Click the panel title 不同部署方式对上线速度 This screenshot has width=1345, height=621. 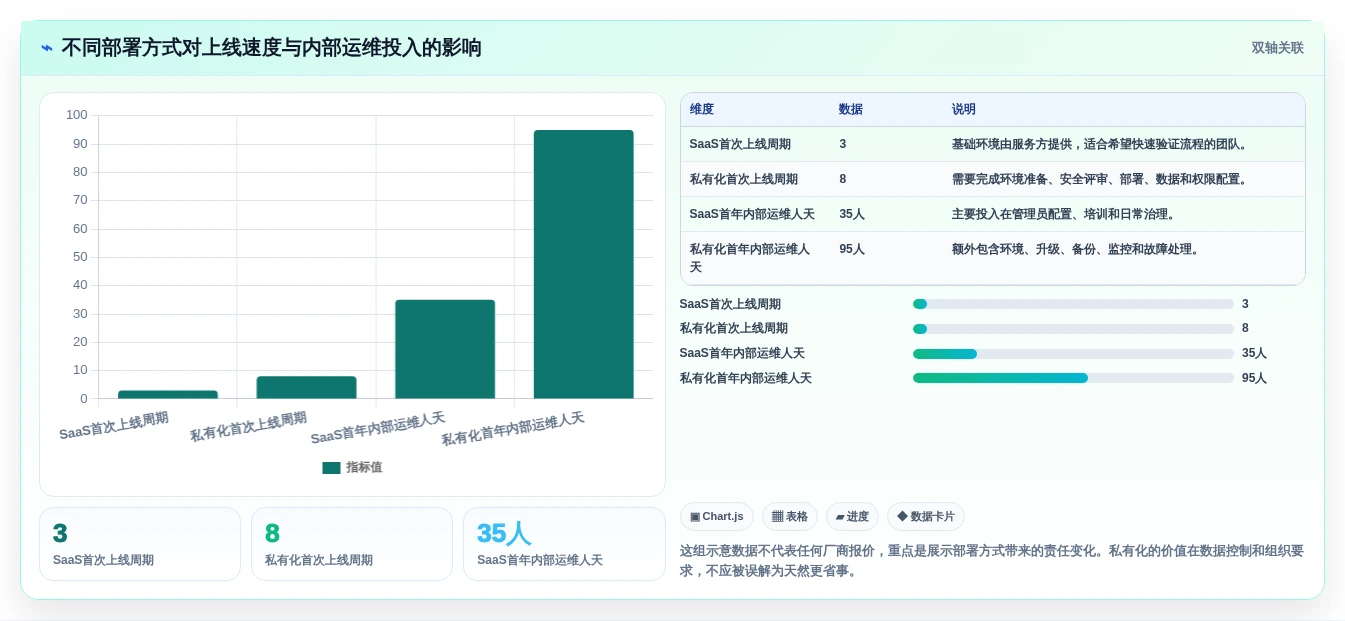272,48
